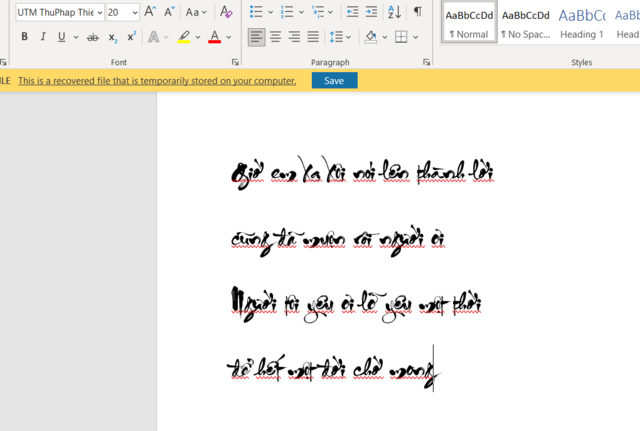Open Shading color dropdown arrow

385,37
